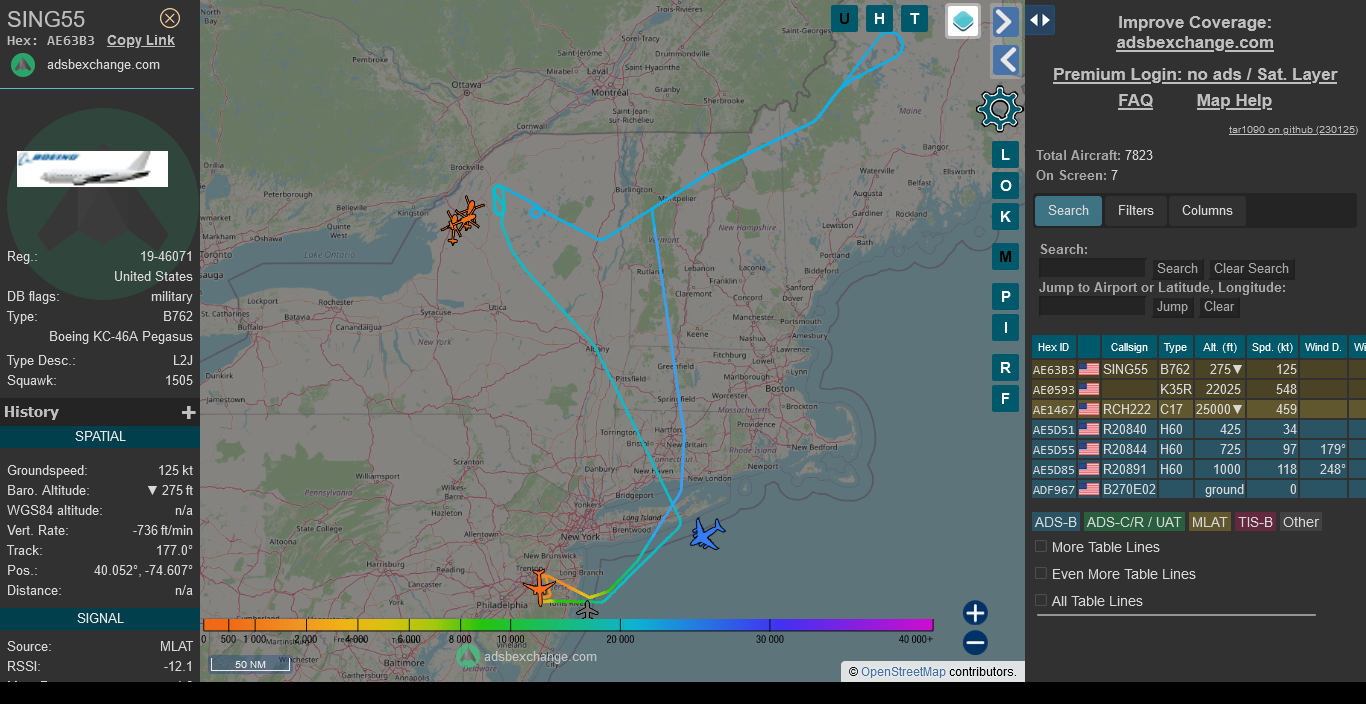Open the map settings gear
Image resolution: width=1366 pixels, height=704 pixels.
point(1000,109)
